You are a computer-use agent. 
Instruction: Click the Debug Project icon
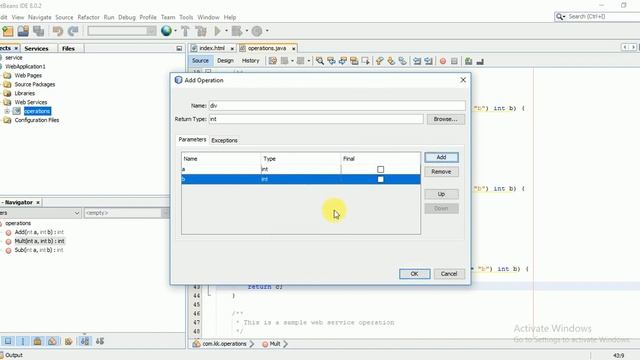[x=237, y=31]
